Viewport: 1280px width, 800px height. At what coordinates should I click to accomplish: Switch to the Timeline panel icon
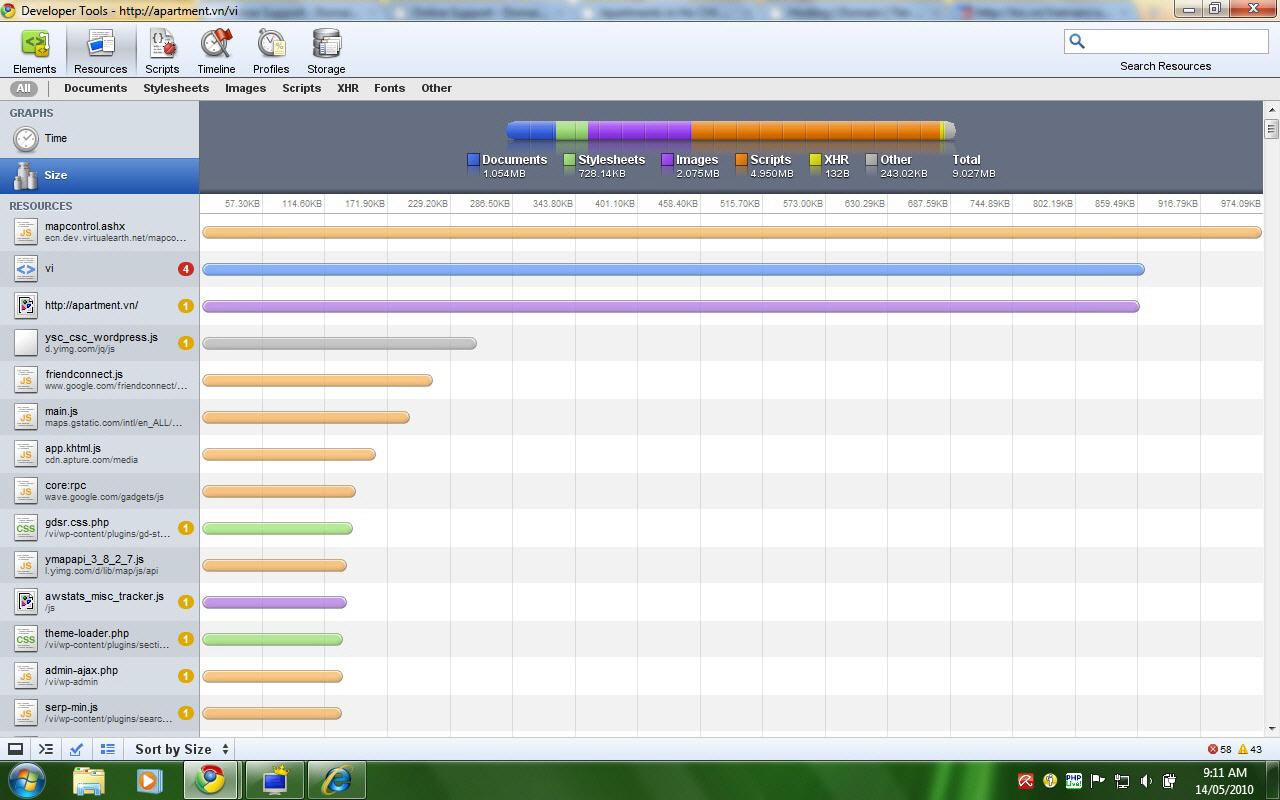[x=216, y=44]
